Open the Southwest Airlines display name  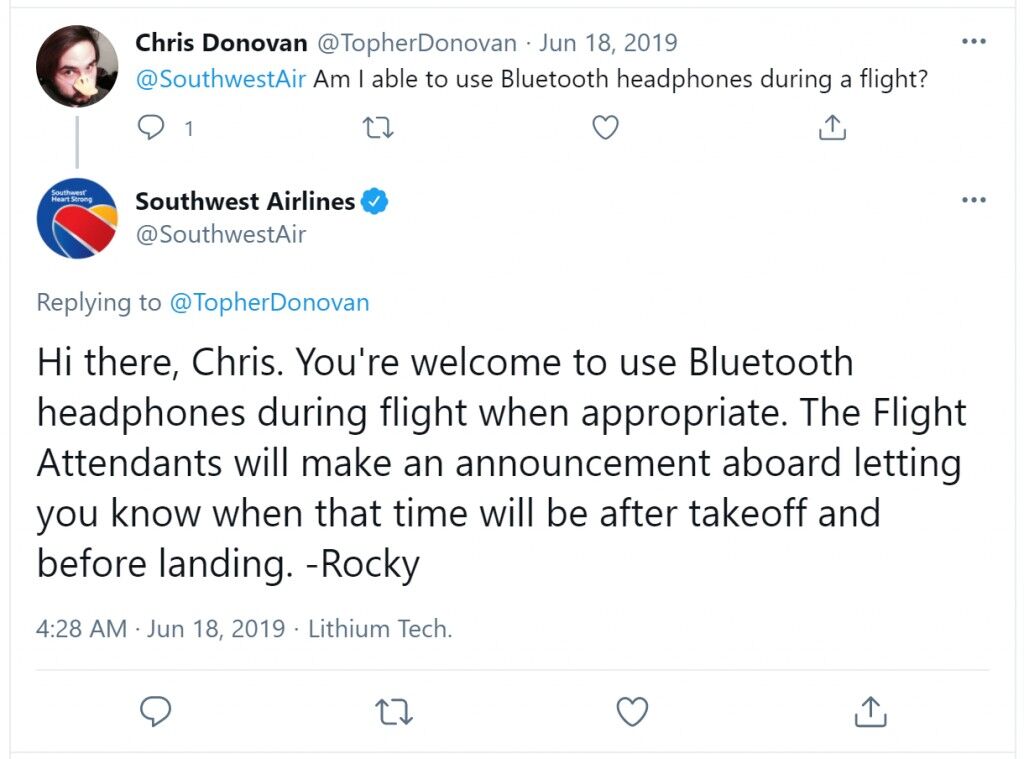click(x=245, y=201)
